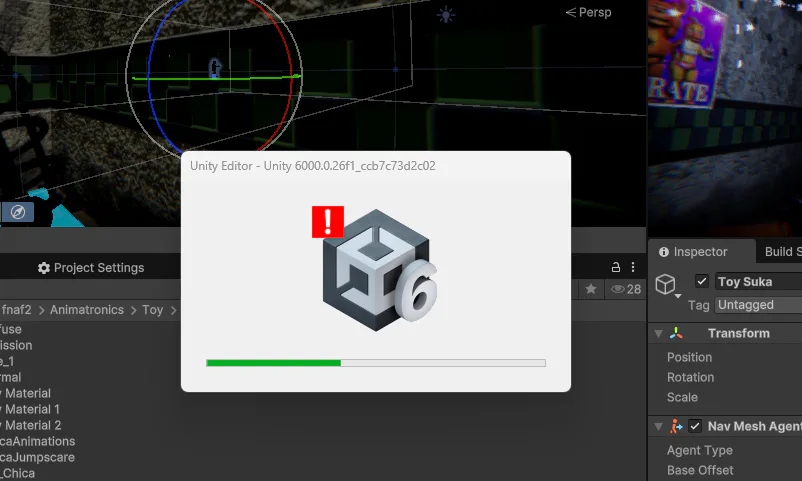Select the asset row ending in fuse
Image resolution: width=802 pixels, height=481 pixels.
click(11, 329)
